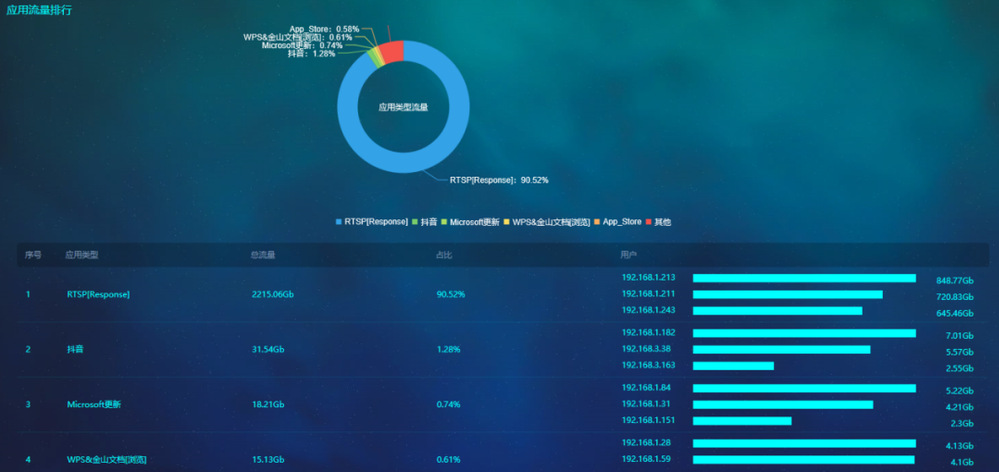Click the red 其他 donut chart slice

[393, 51]
